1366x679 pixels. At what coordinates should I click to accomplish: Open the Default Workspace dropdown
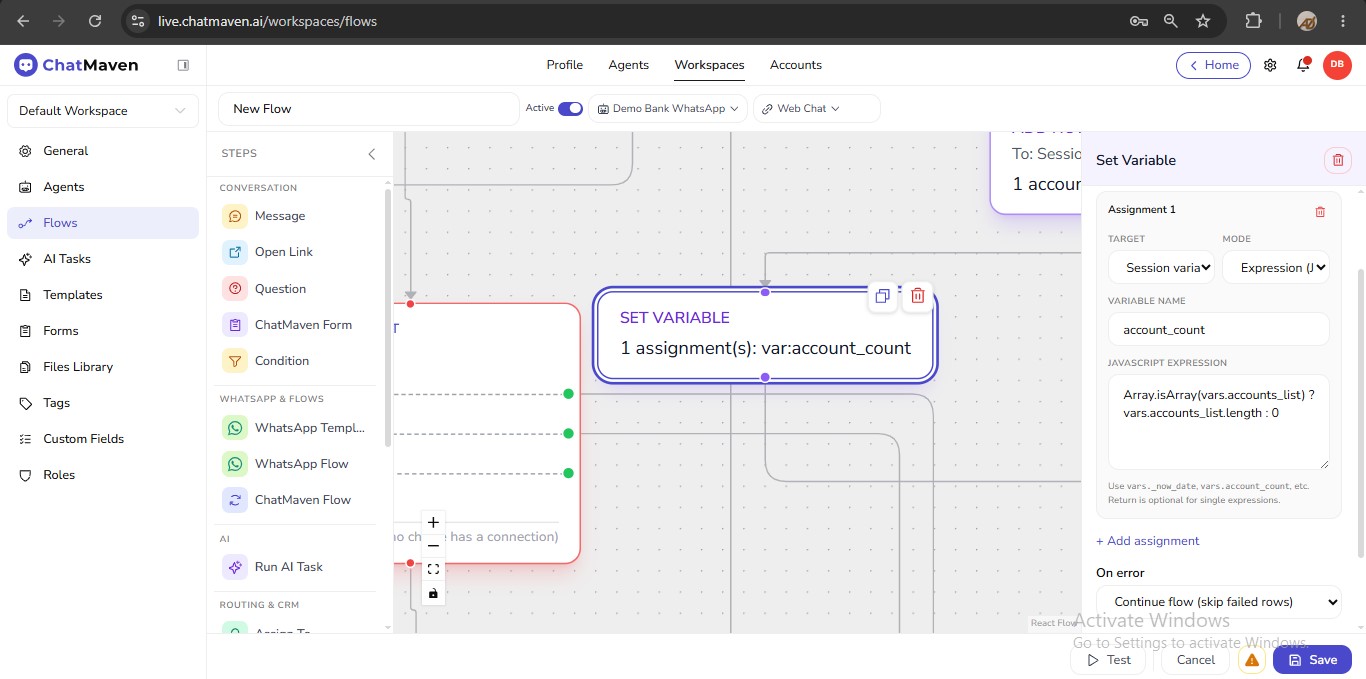(102, 111)
